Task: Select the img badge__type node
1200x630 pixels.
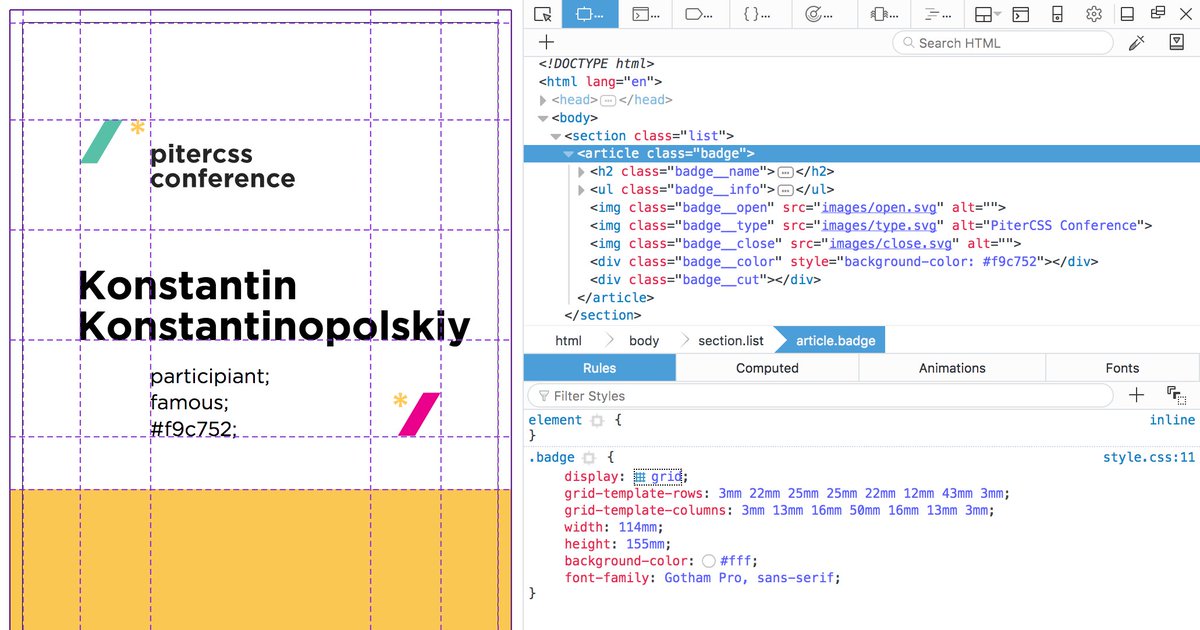Action: [871, 226]
